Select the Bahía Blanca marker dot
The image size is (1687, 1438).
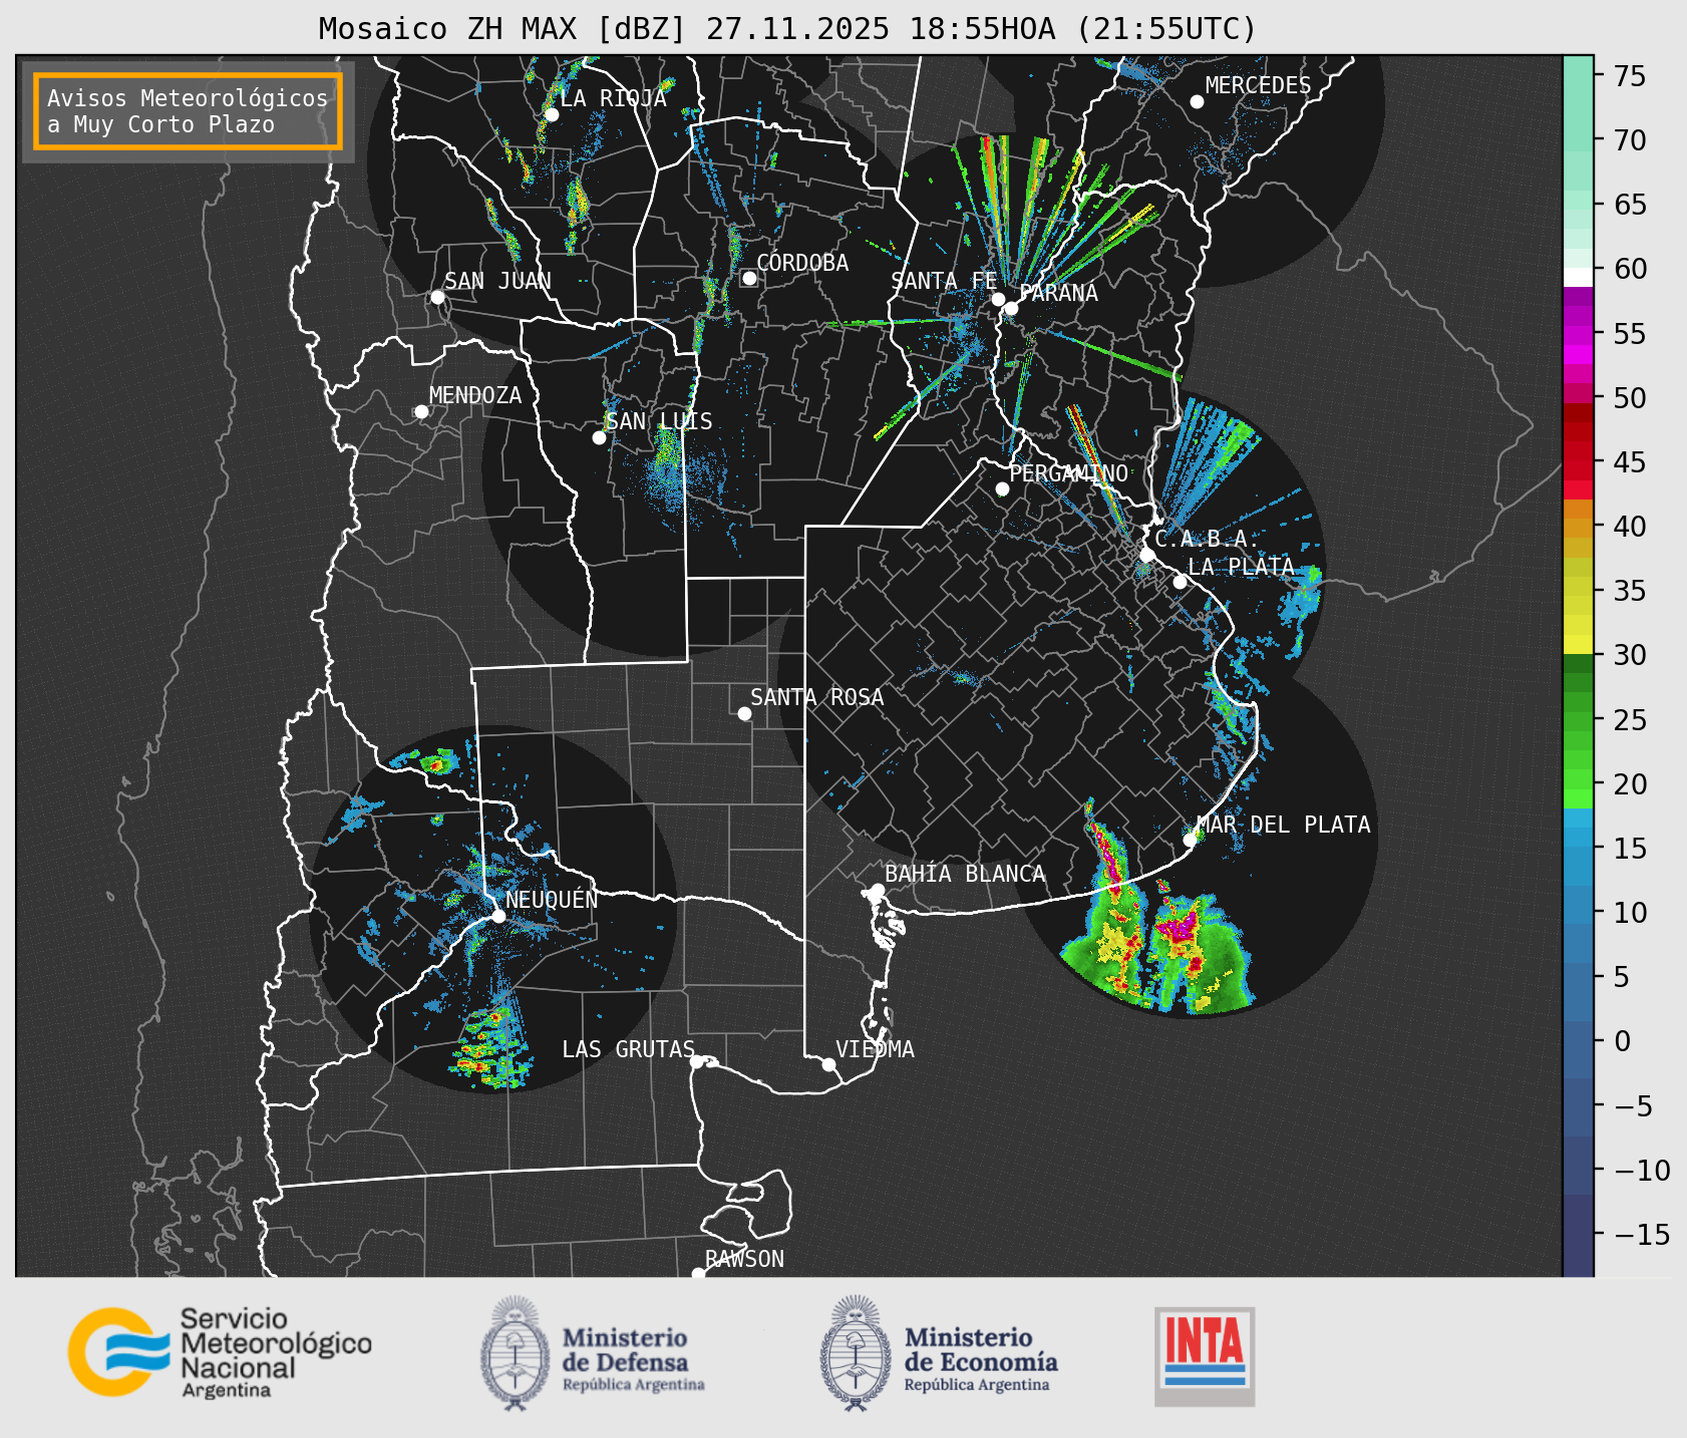point(877,890)
